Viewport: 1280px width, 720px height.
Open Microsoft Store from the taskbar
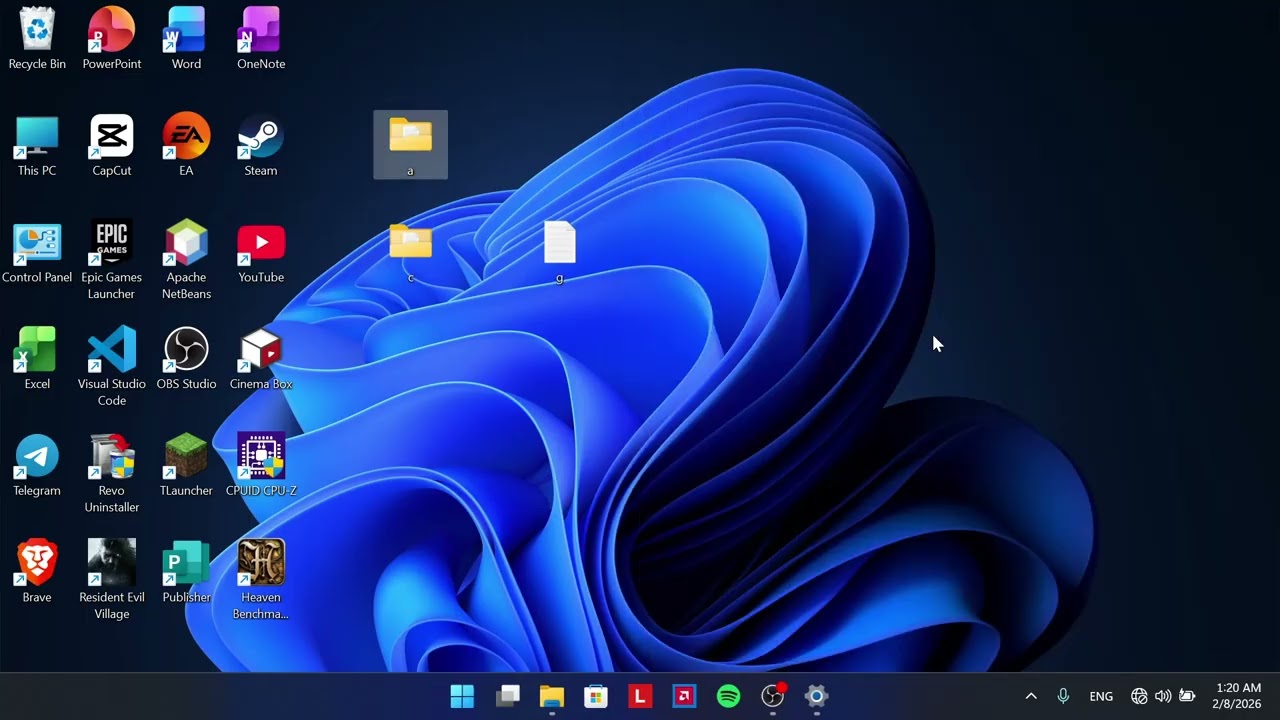coord(596,696)
